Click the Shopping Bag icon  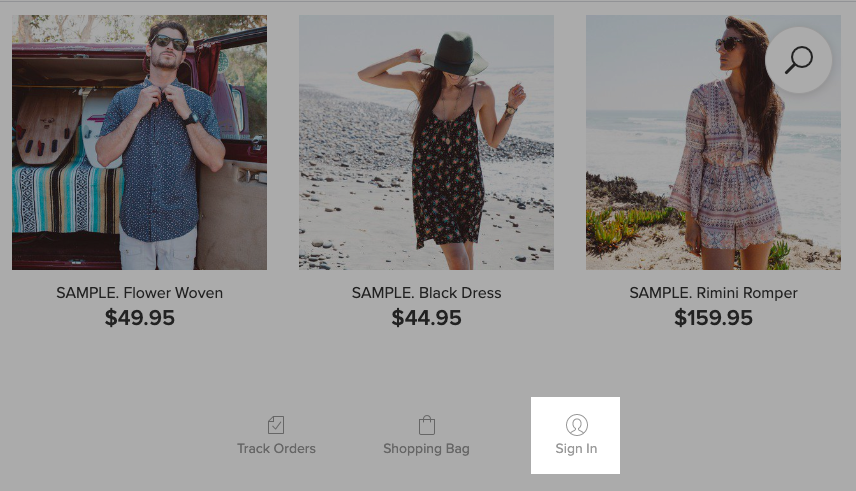[x=426, y=425]
